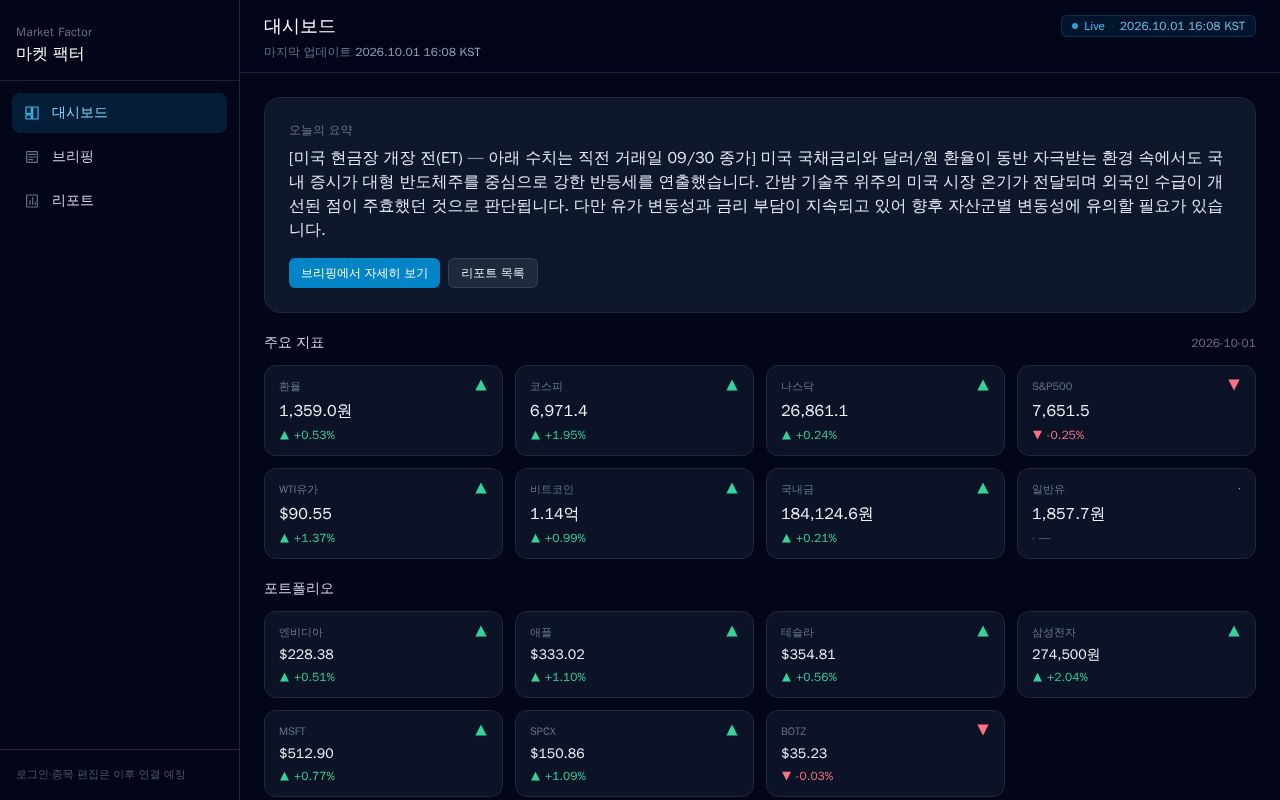Click the red down-arrow on BOTZ card

click(x=983, y=730)
